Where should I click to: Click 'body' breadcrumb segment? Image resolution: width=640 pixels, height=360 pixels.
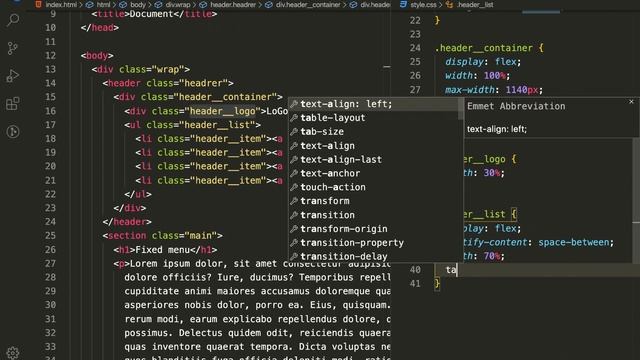point(138,4)
